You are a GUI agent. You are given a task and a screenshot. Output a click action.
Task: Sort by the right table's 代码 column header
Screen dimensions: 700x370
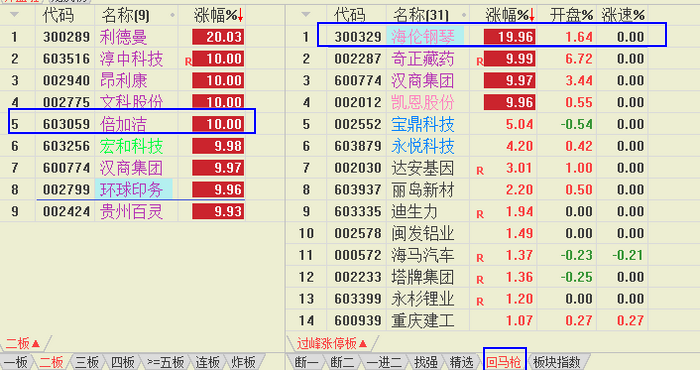[x=349, y=16]
